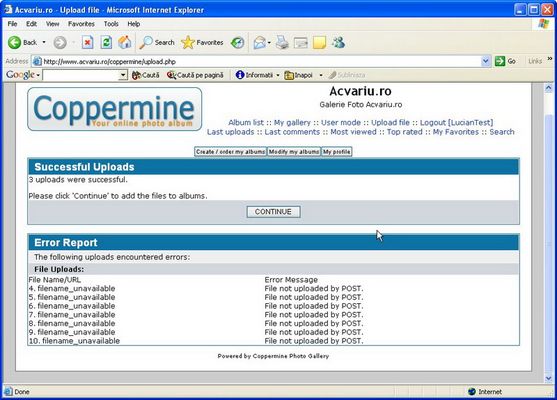Click the green Go arrow button
The width and height of the screenshot is (557, 400).
(500, 61)
